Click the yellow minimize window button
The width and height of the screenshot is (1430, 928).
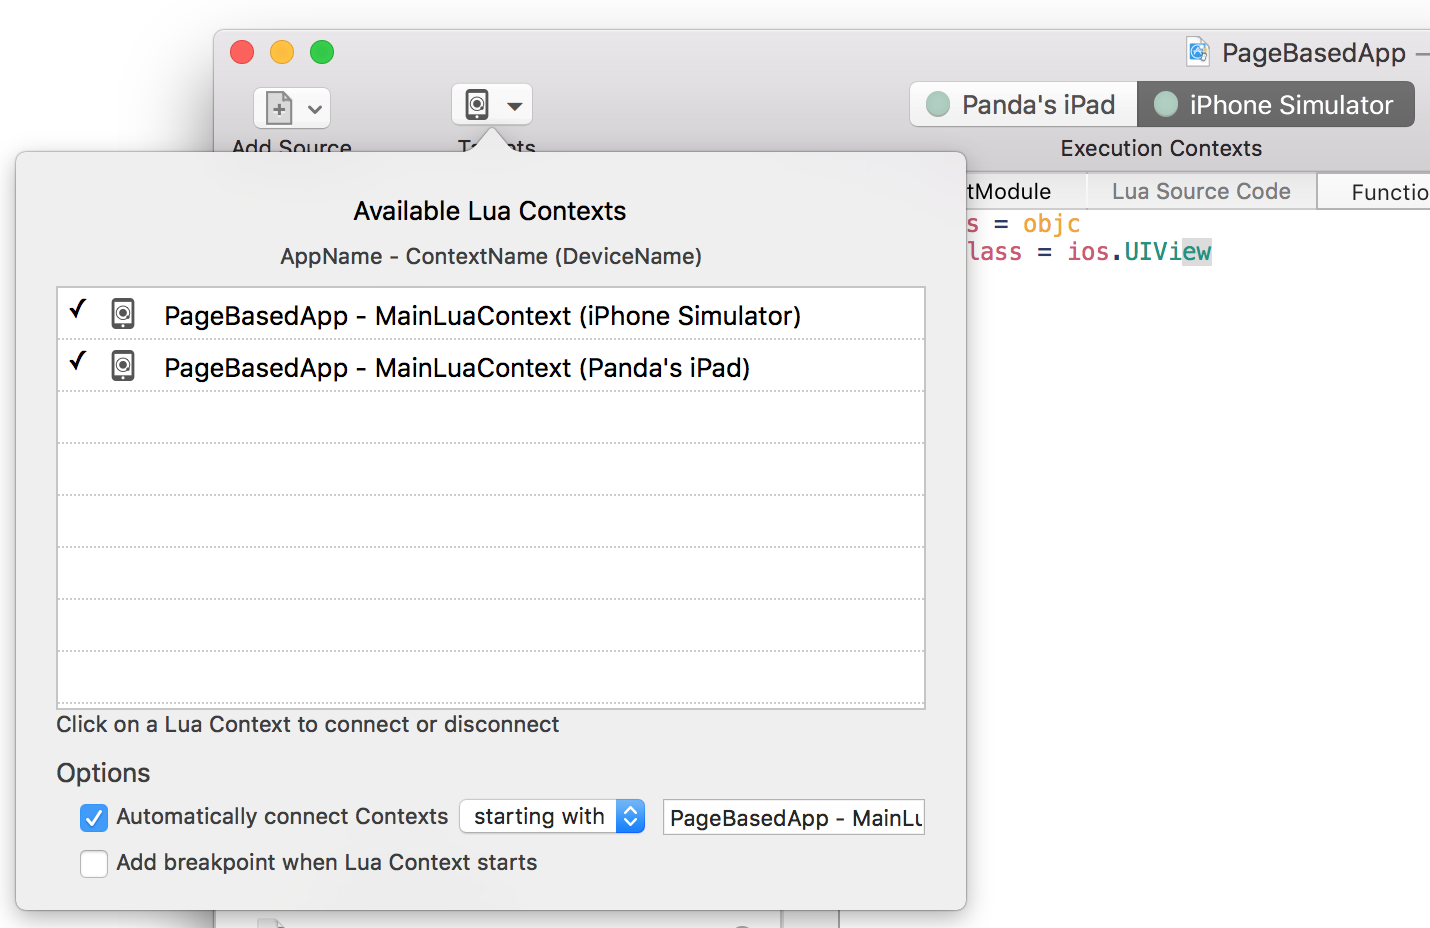click(282, 52)
